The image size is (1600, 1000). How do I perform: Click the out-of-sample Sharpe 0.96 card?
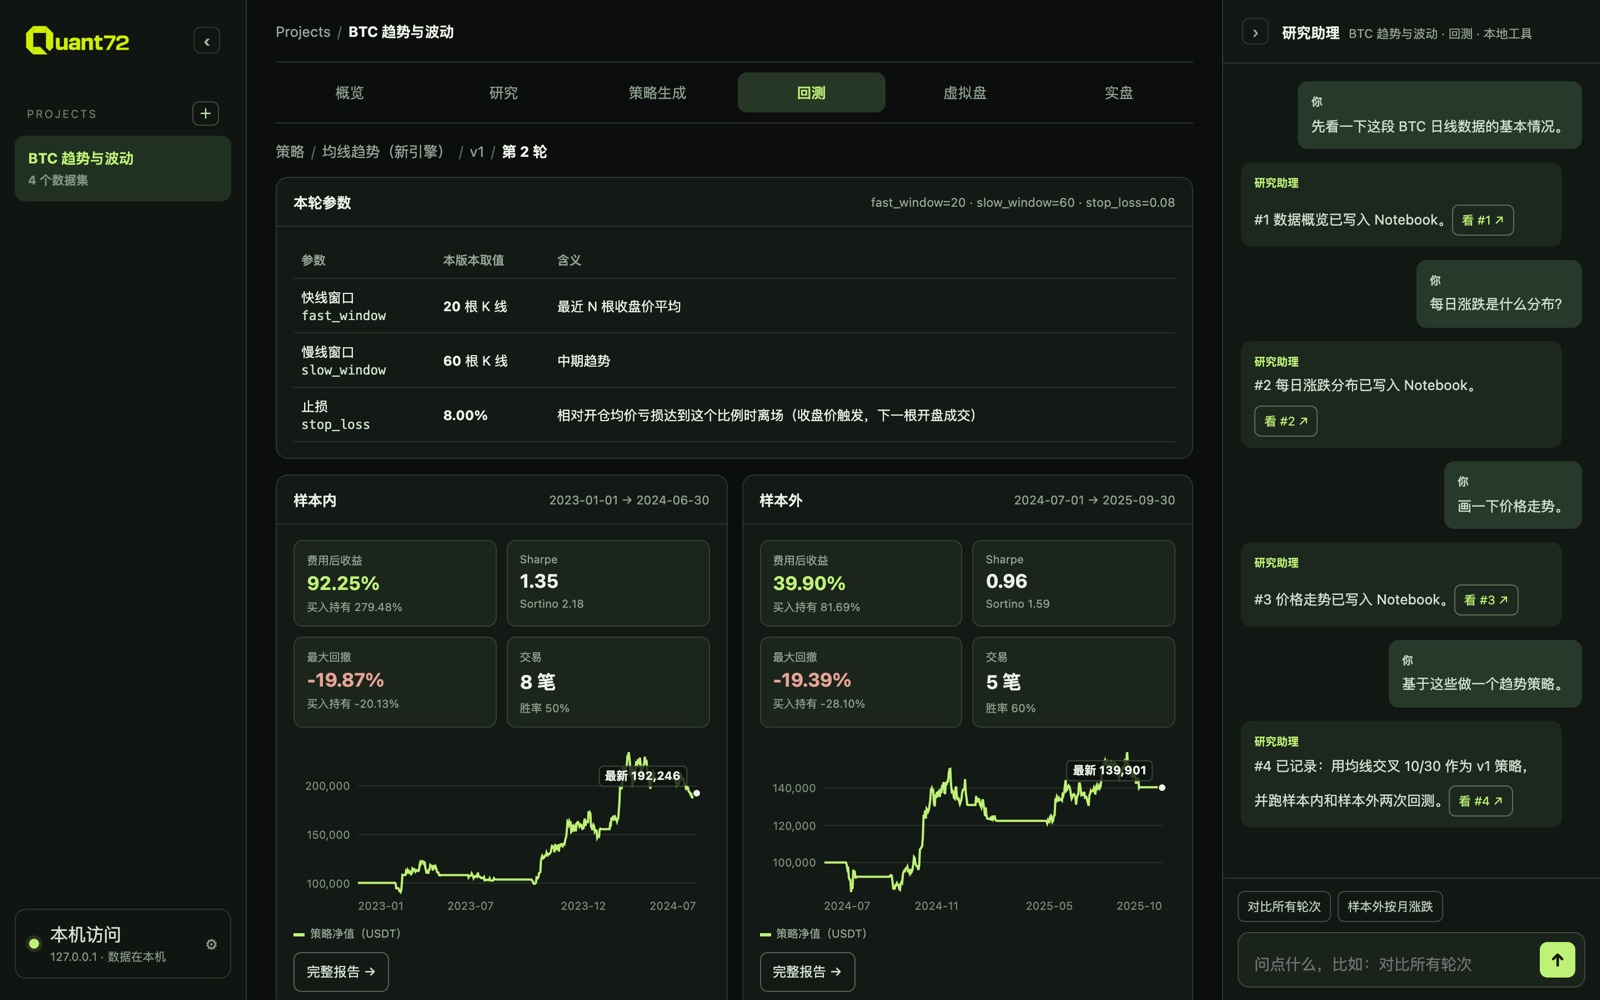pos(1074,583)
